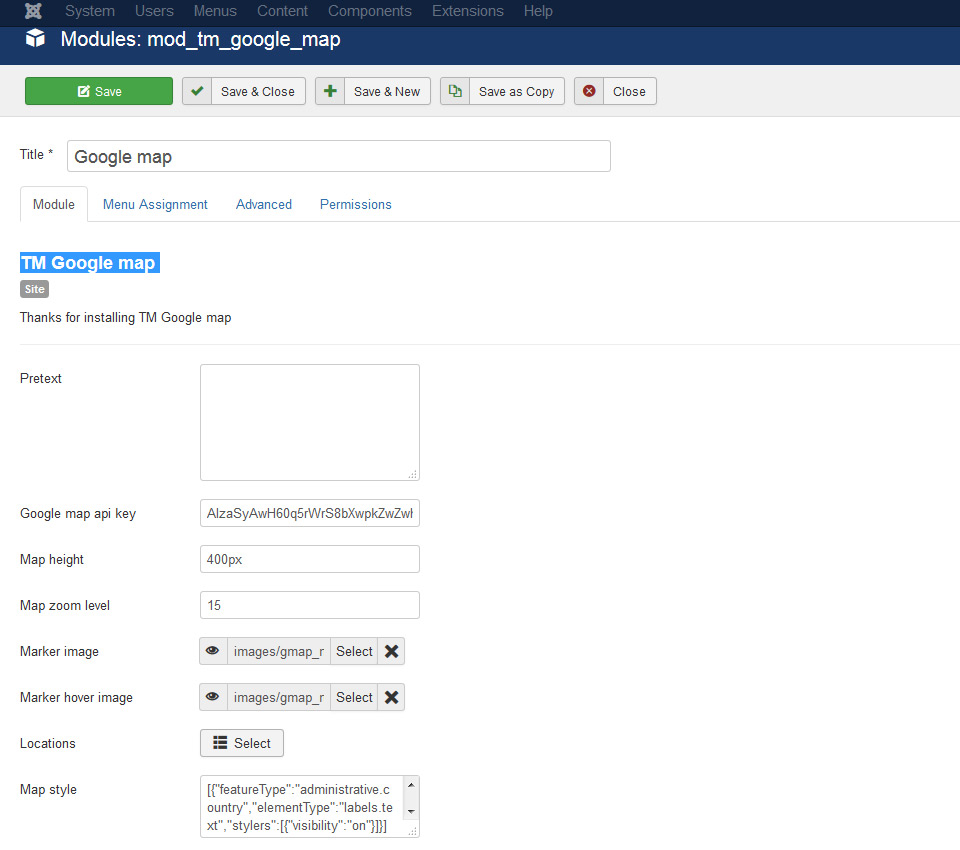
Task: Click inside the Pretext textarea
Action: tap(310, 423)
